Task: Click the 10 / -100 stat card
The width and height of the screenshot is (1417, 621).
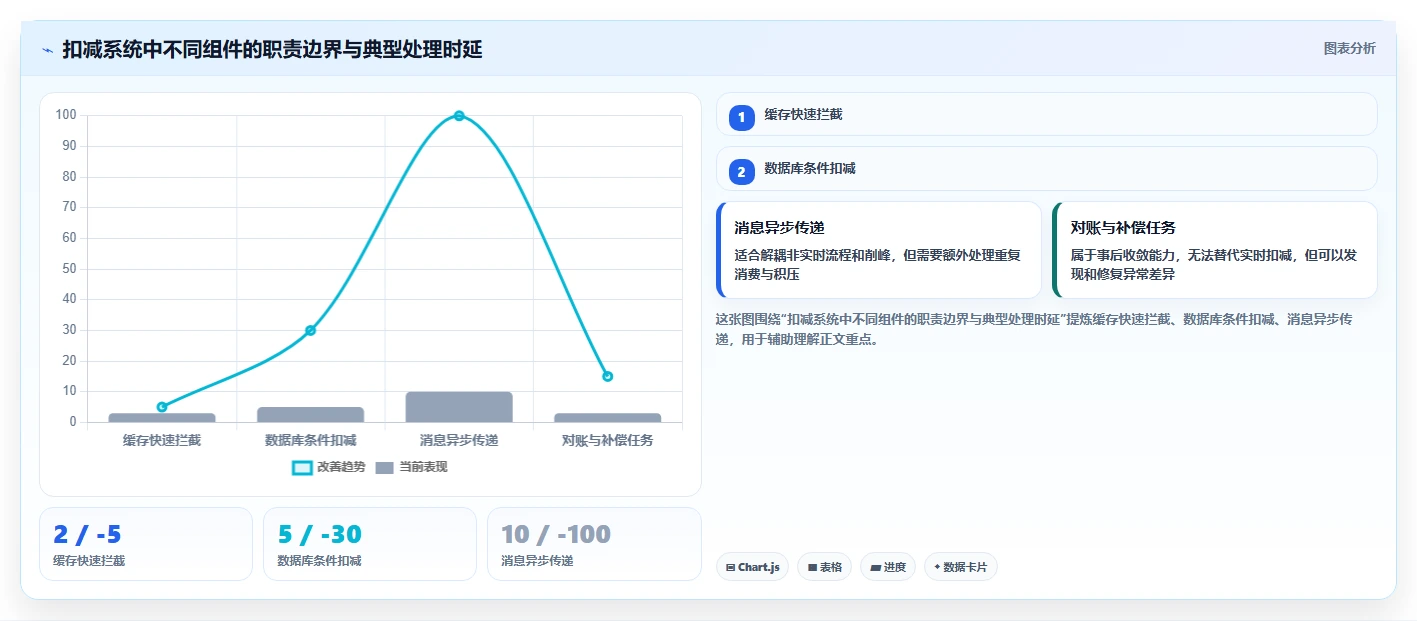Action: [x=594, y=544]
